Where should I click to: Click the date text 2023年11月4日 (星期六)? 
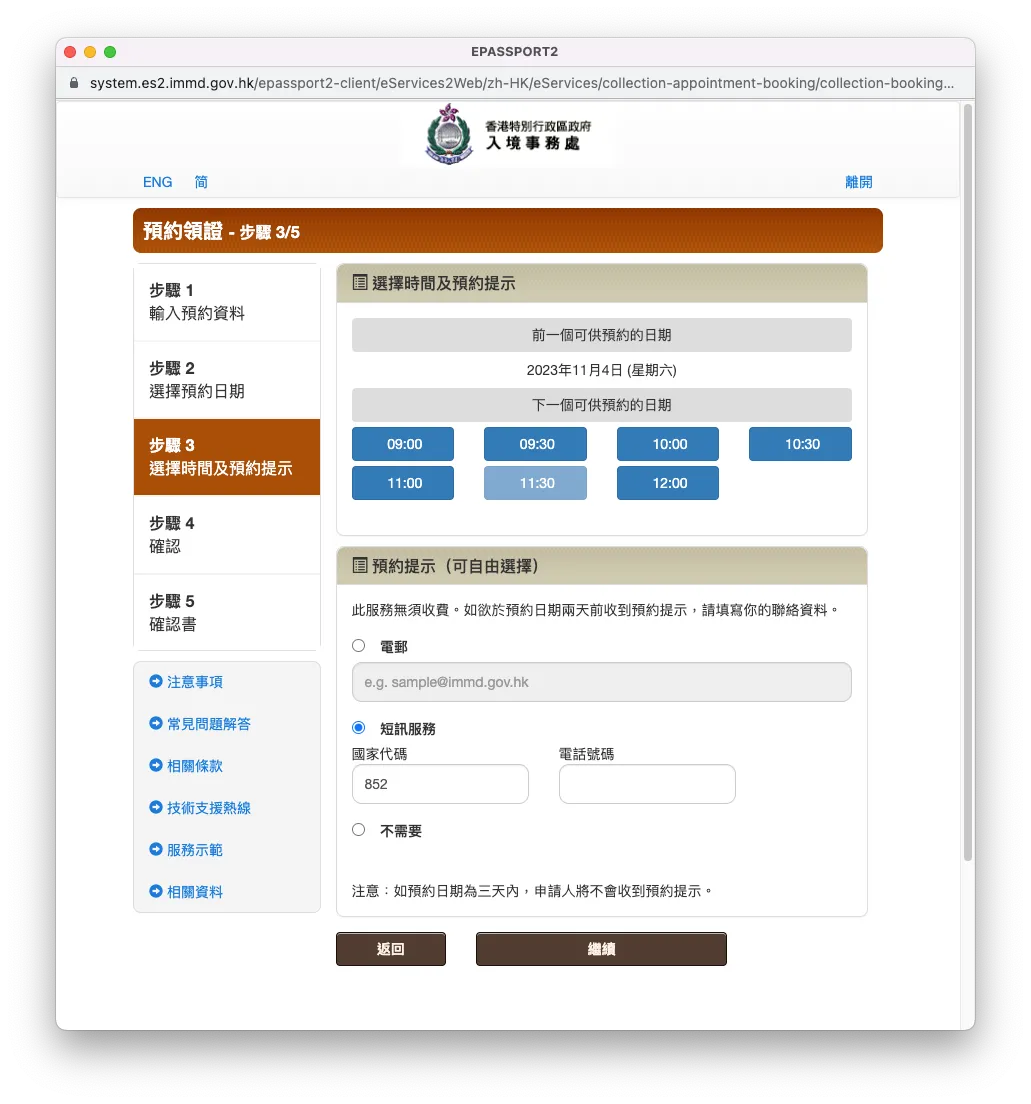click(601, 370)
